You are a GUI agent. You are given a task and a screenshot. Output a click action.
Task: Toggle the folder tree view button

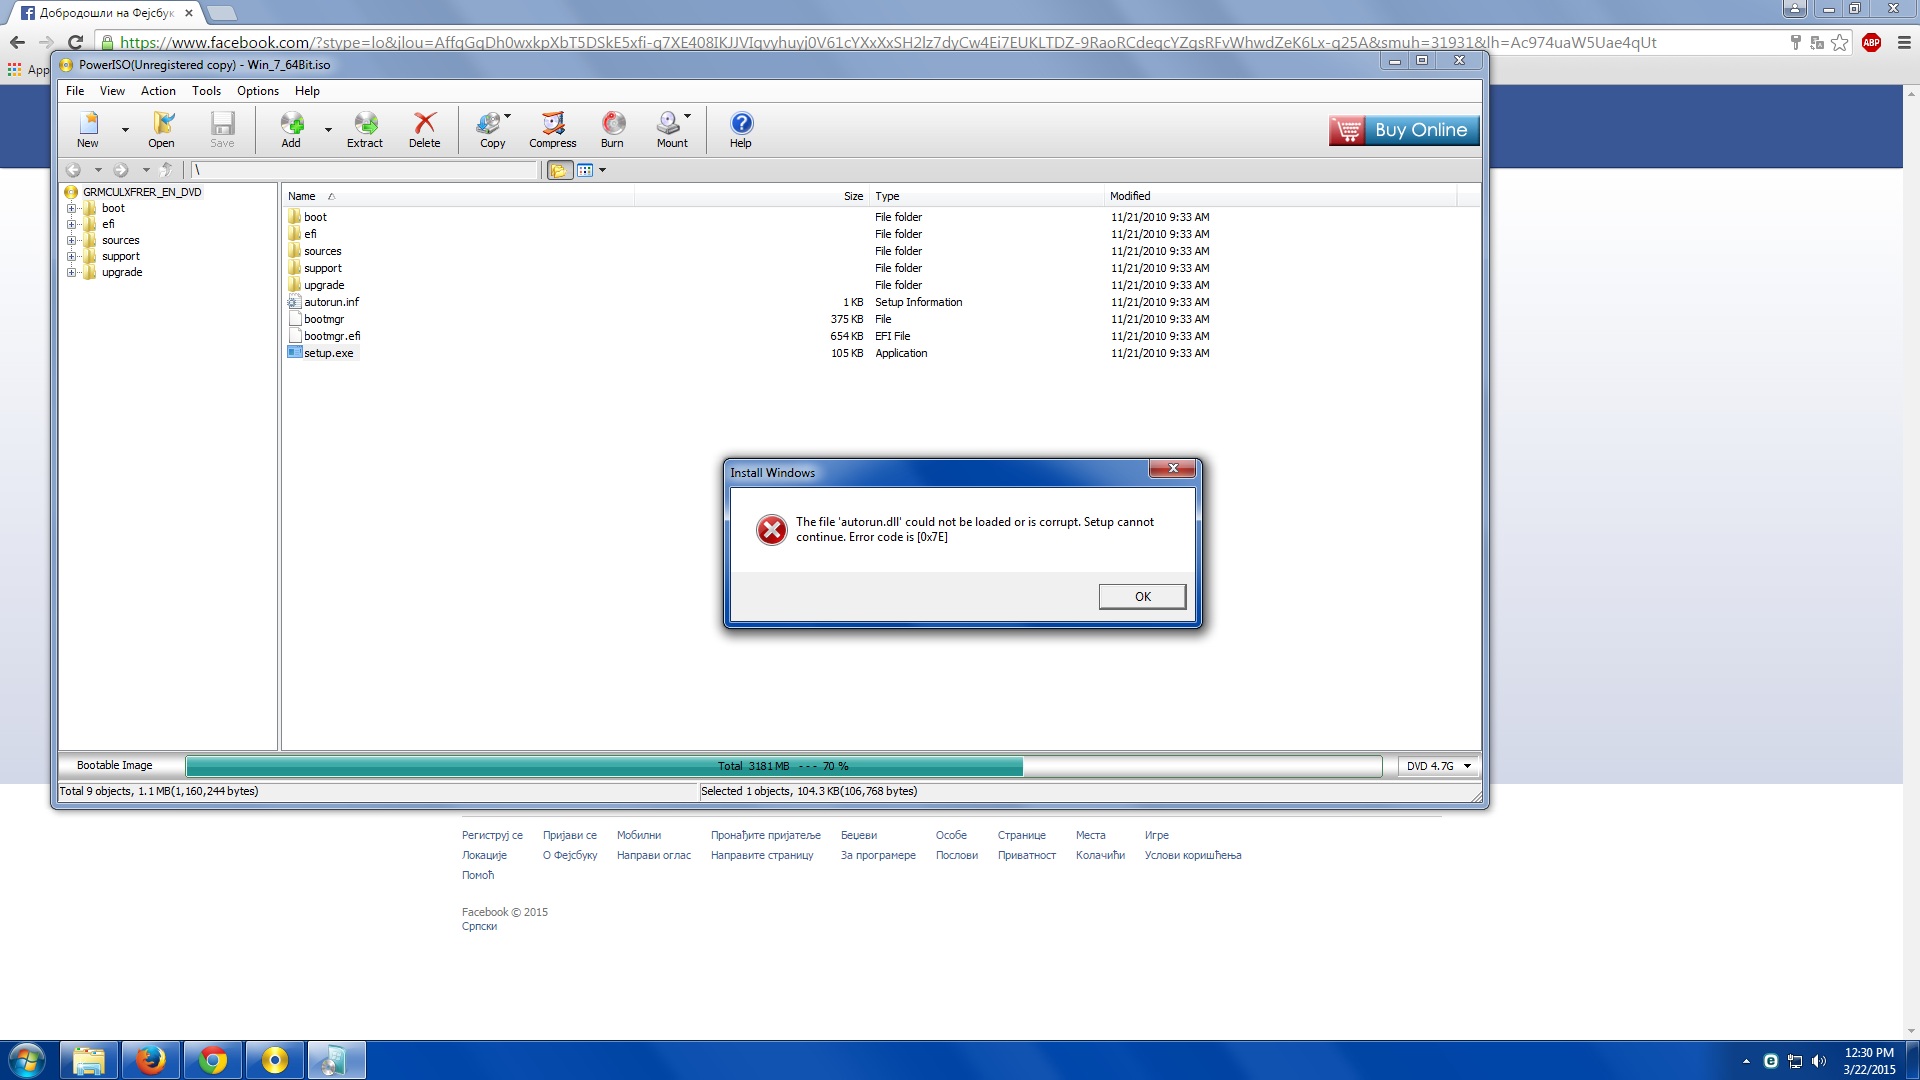[559, 170]
